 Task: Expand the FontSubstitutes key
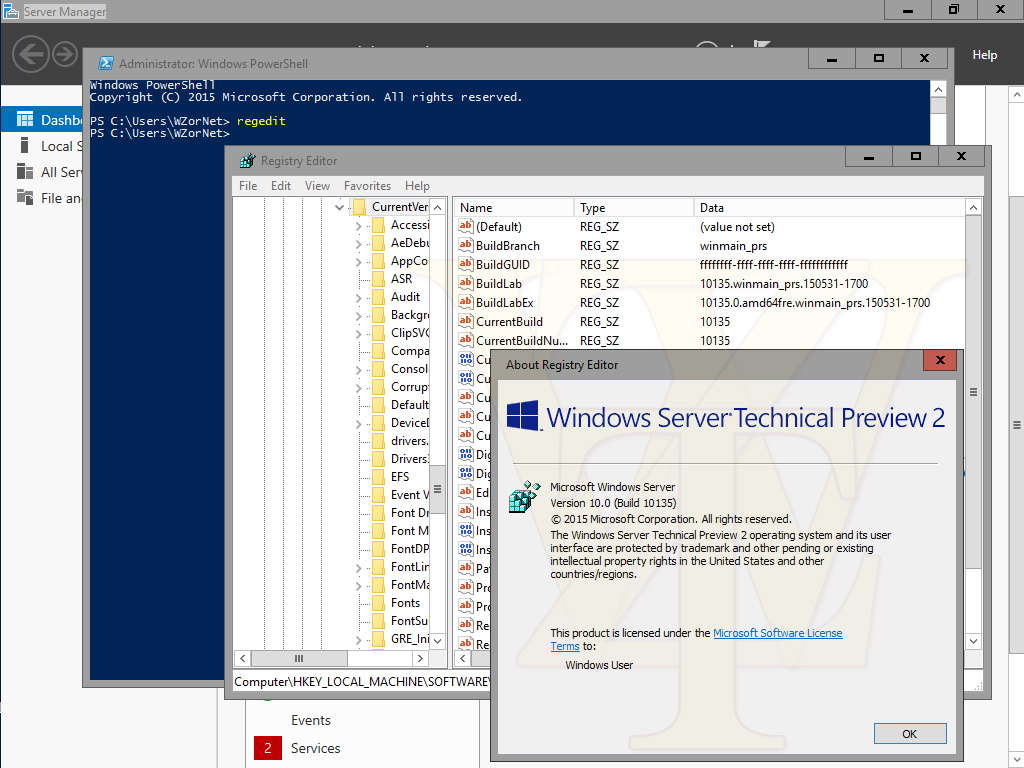pos(357,621)
